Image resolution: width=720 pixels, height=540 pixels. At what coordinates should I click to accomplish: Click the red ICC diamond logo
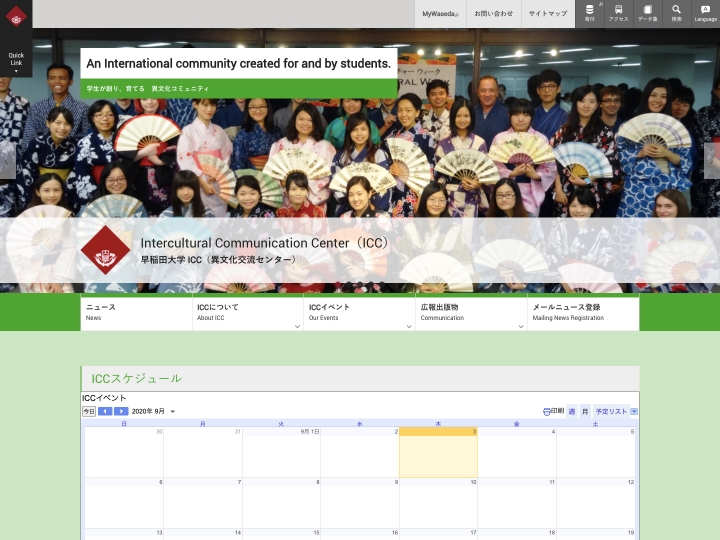(106, 250)
